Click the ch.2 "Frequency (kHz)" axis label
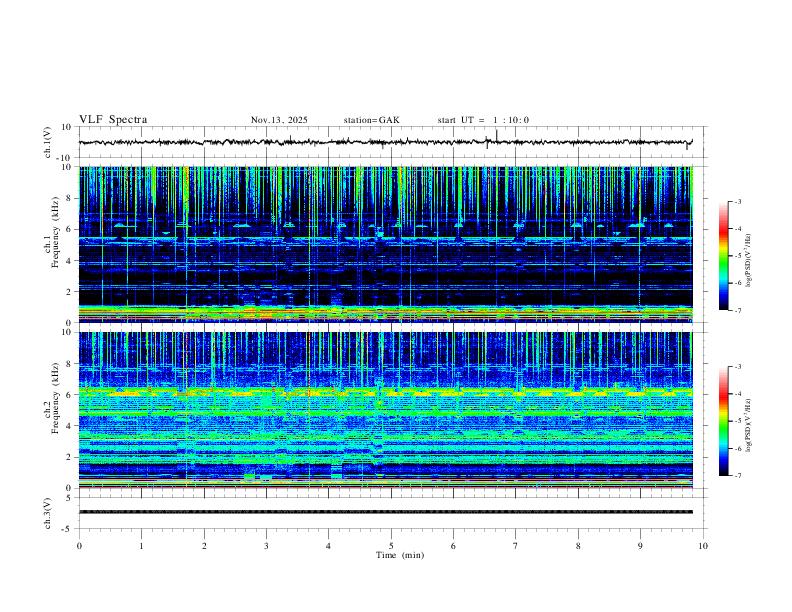 (55, 398)
